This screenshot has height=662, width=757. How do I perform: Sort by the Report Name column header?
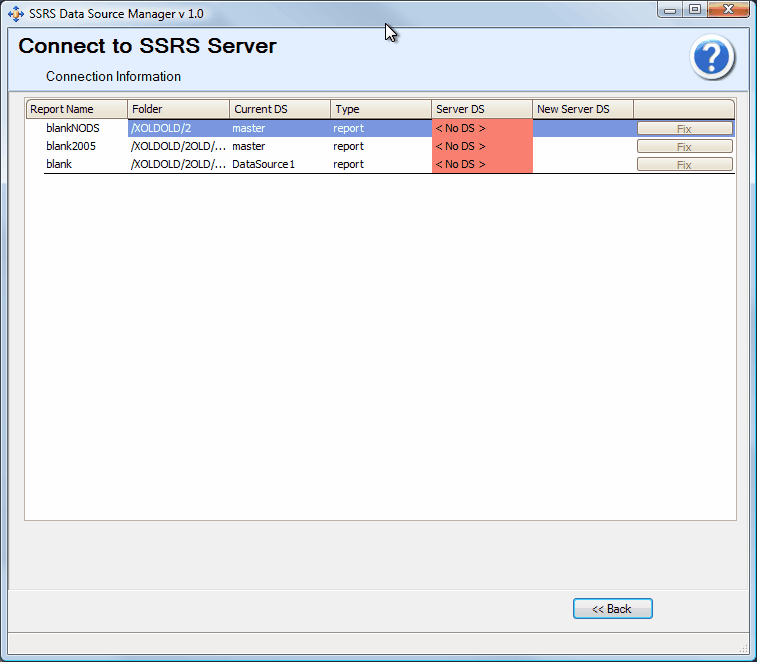click(77, 109)
